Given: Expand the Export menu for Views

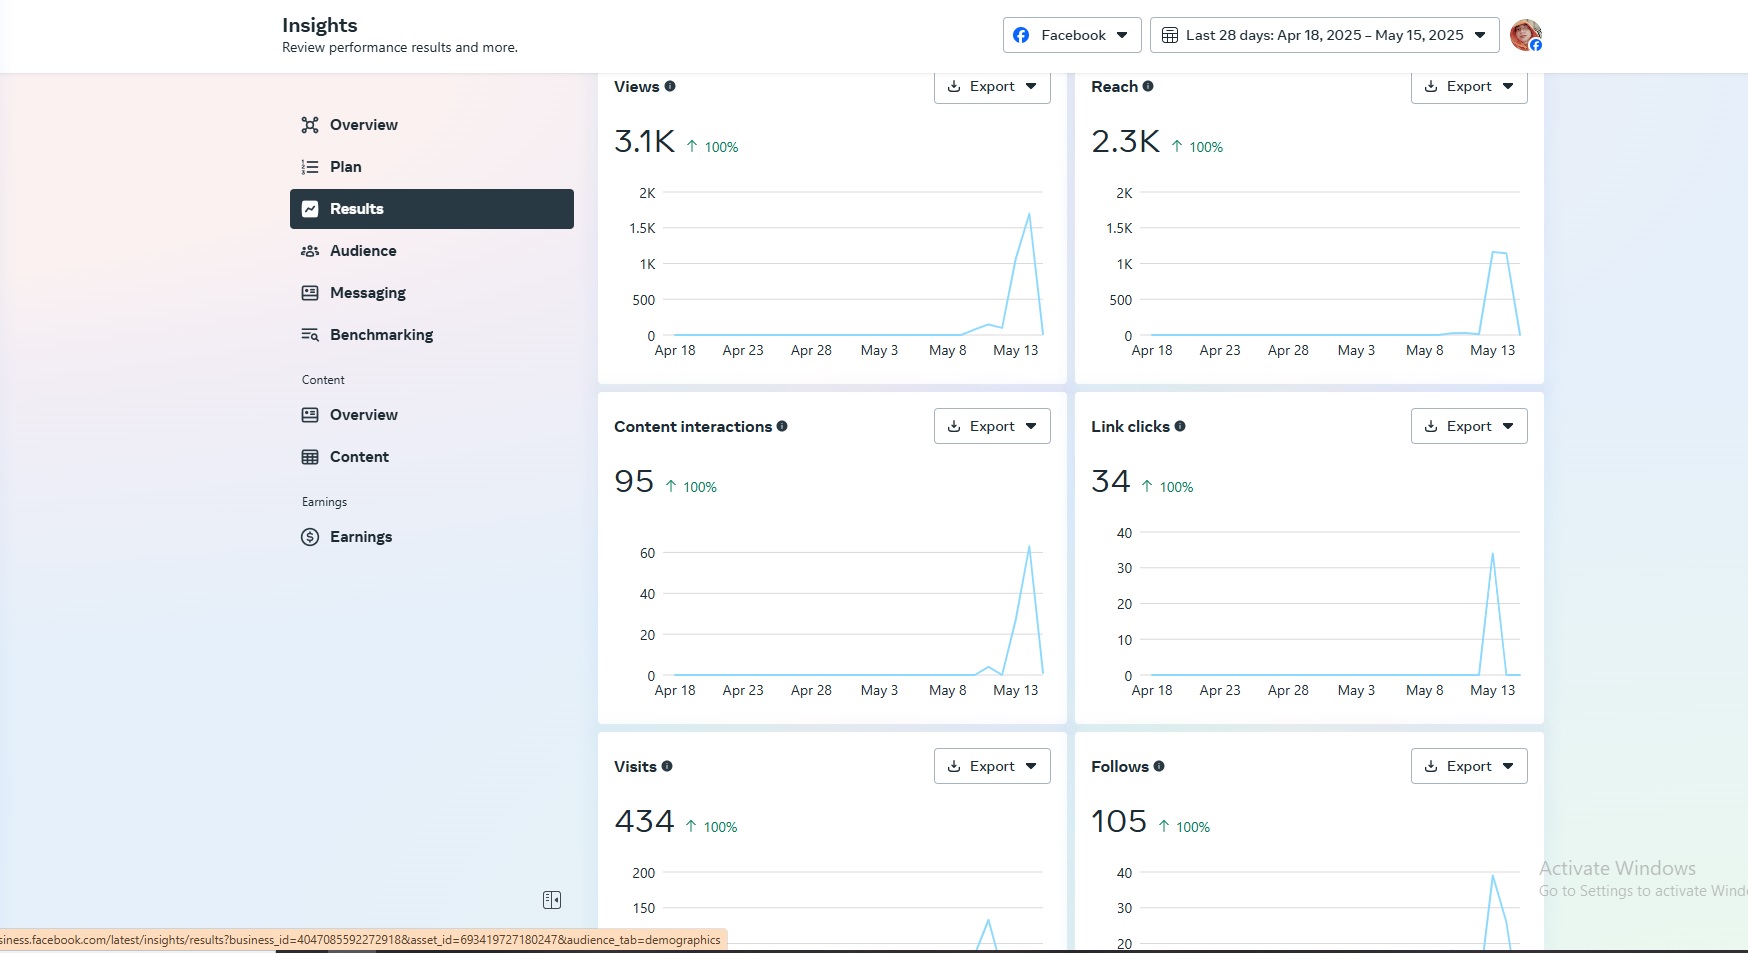Looking at the screenshot, I should pyautogui.click(x=992, y=87).
